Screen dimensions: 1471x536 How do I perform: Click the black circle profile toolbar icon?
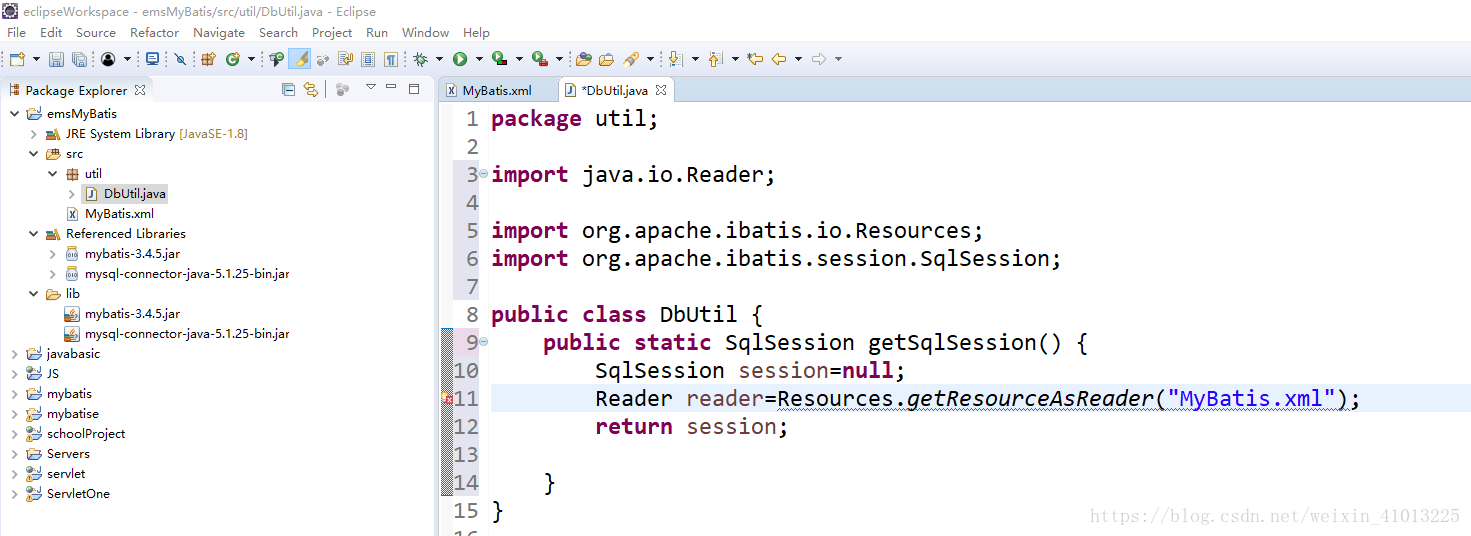108,59
